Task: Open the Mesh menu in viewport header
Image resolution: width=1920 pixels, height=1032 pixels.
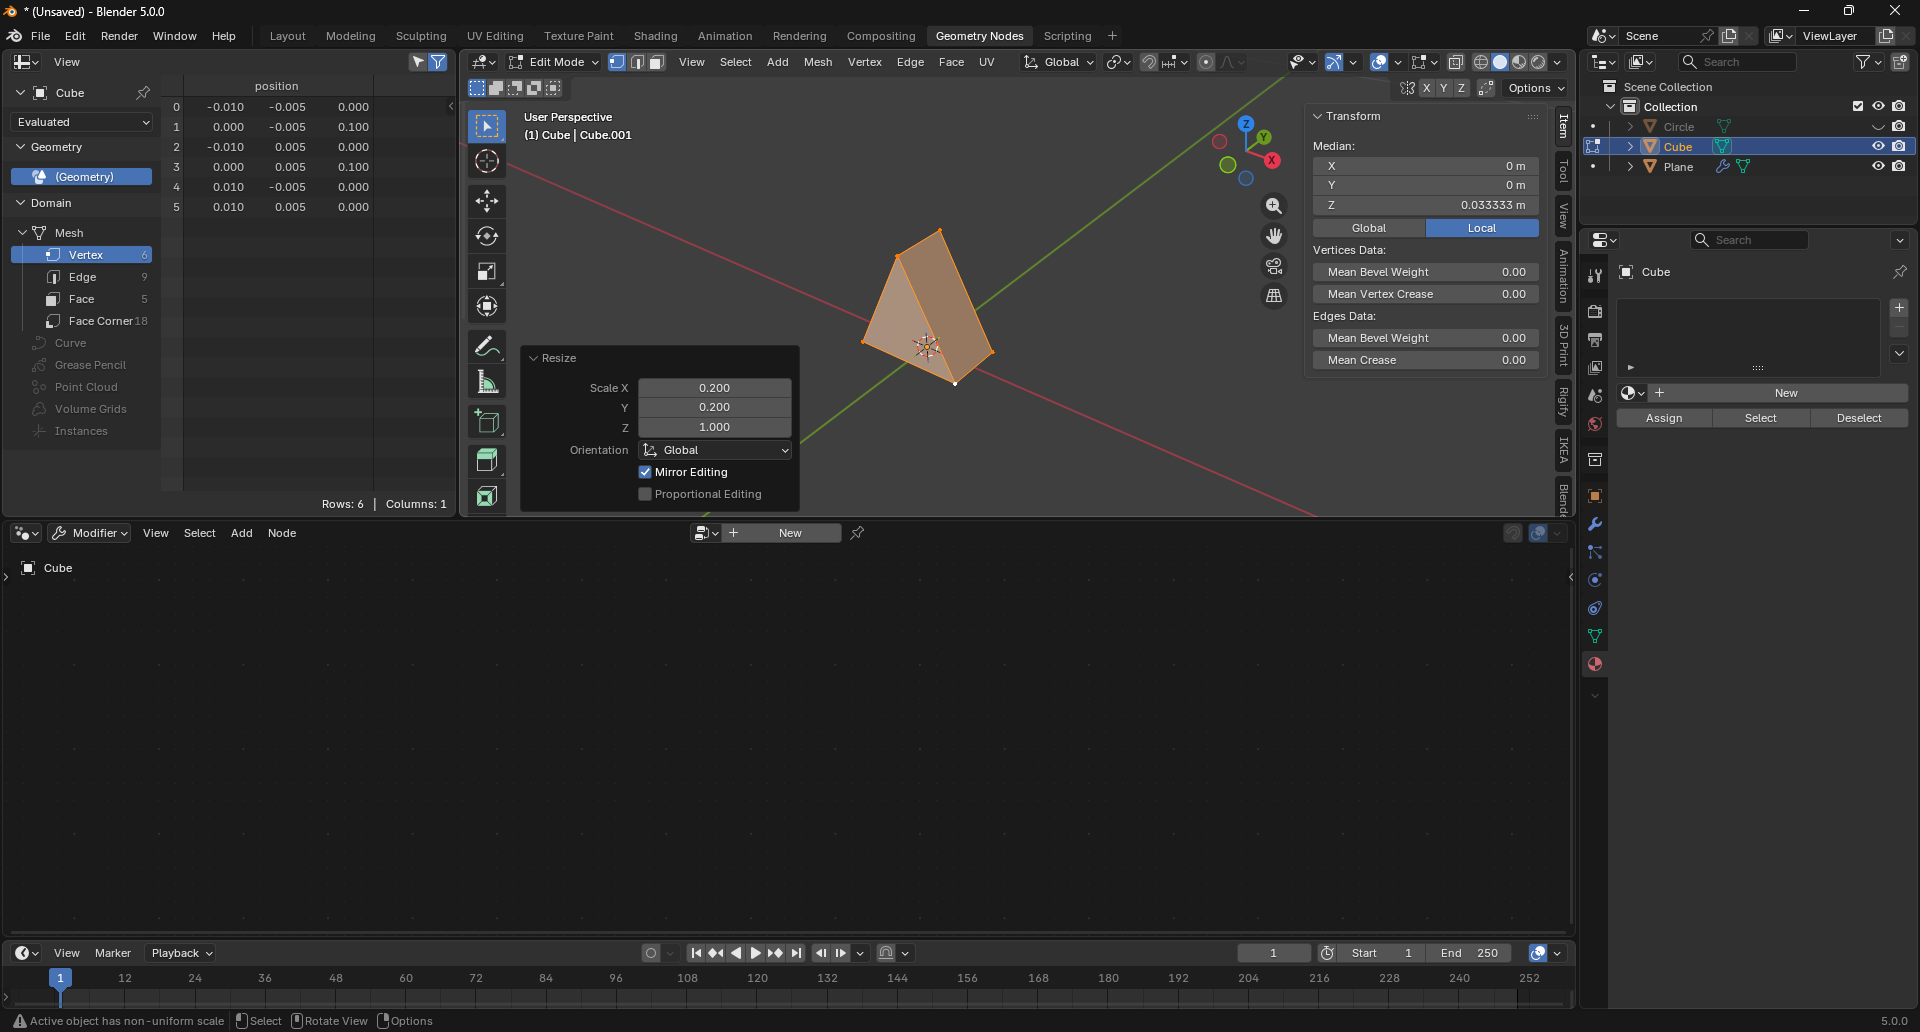Action: 817,62
